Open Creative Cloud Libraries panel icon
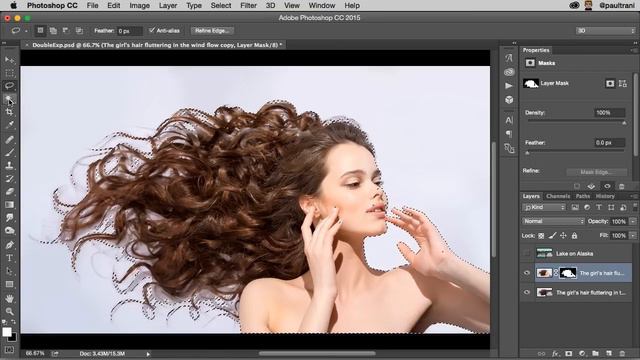The image size is (640, 360). pyautogui.click(x=509, y=72)
